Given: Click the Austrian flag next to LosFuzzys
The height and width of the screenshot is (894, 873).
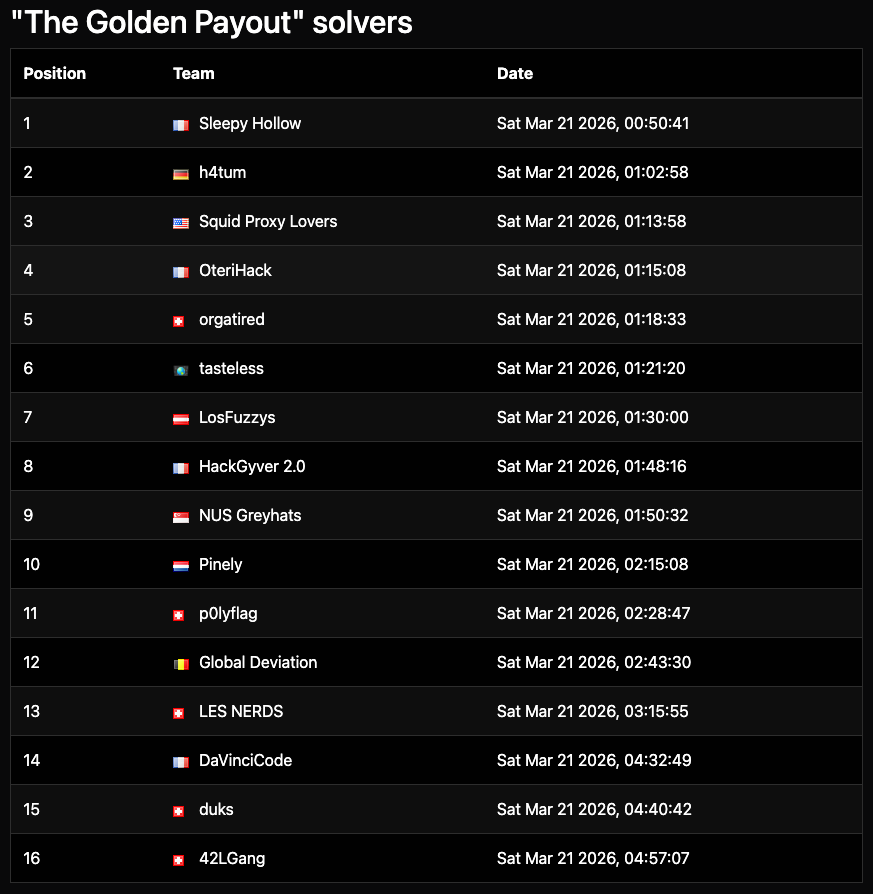Looking at the screenshot, I should click(180, 419).
